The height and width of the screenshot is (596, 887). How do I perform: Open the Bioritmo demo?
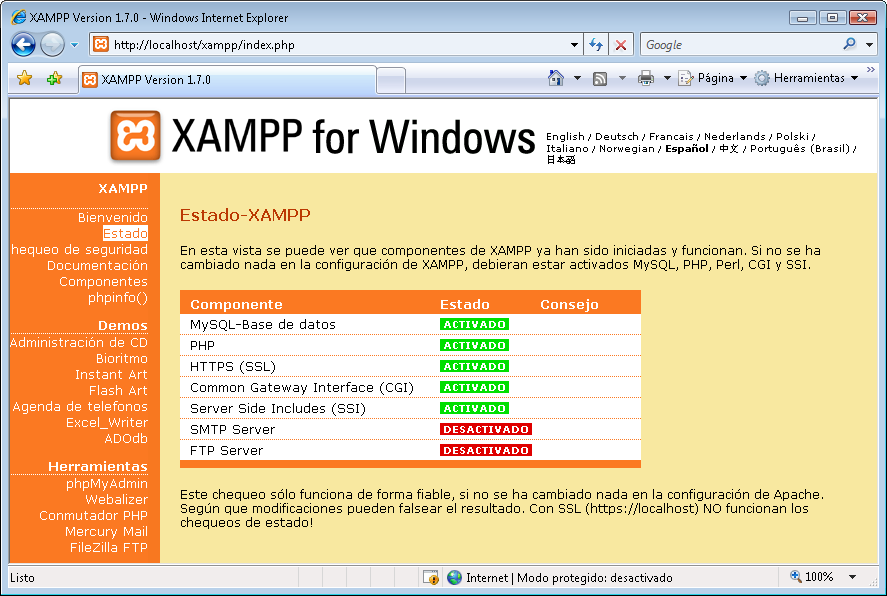pyautogui.click(x=122, y=359)
